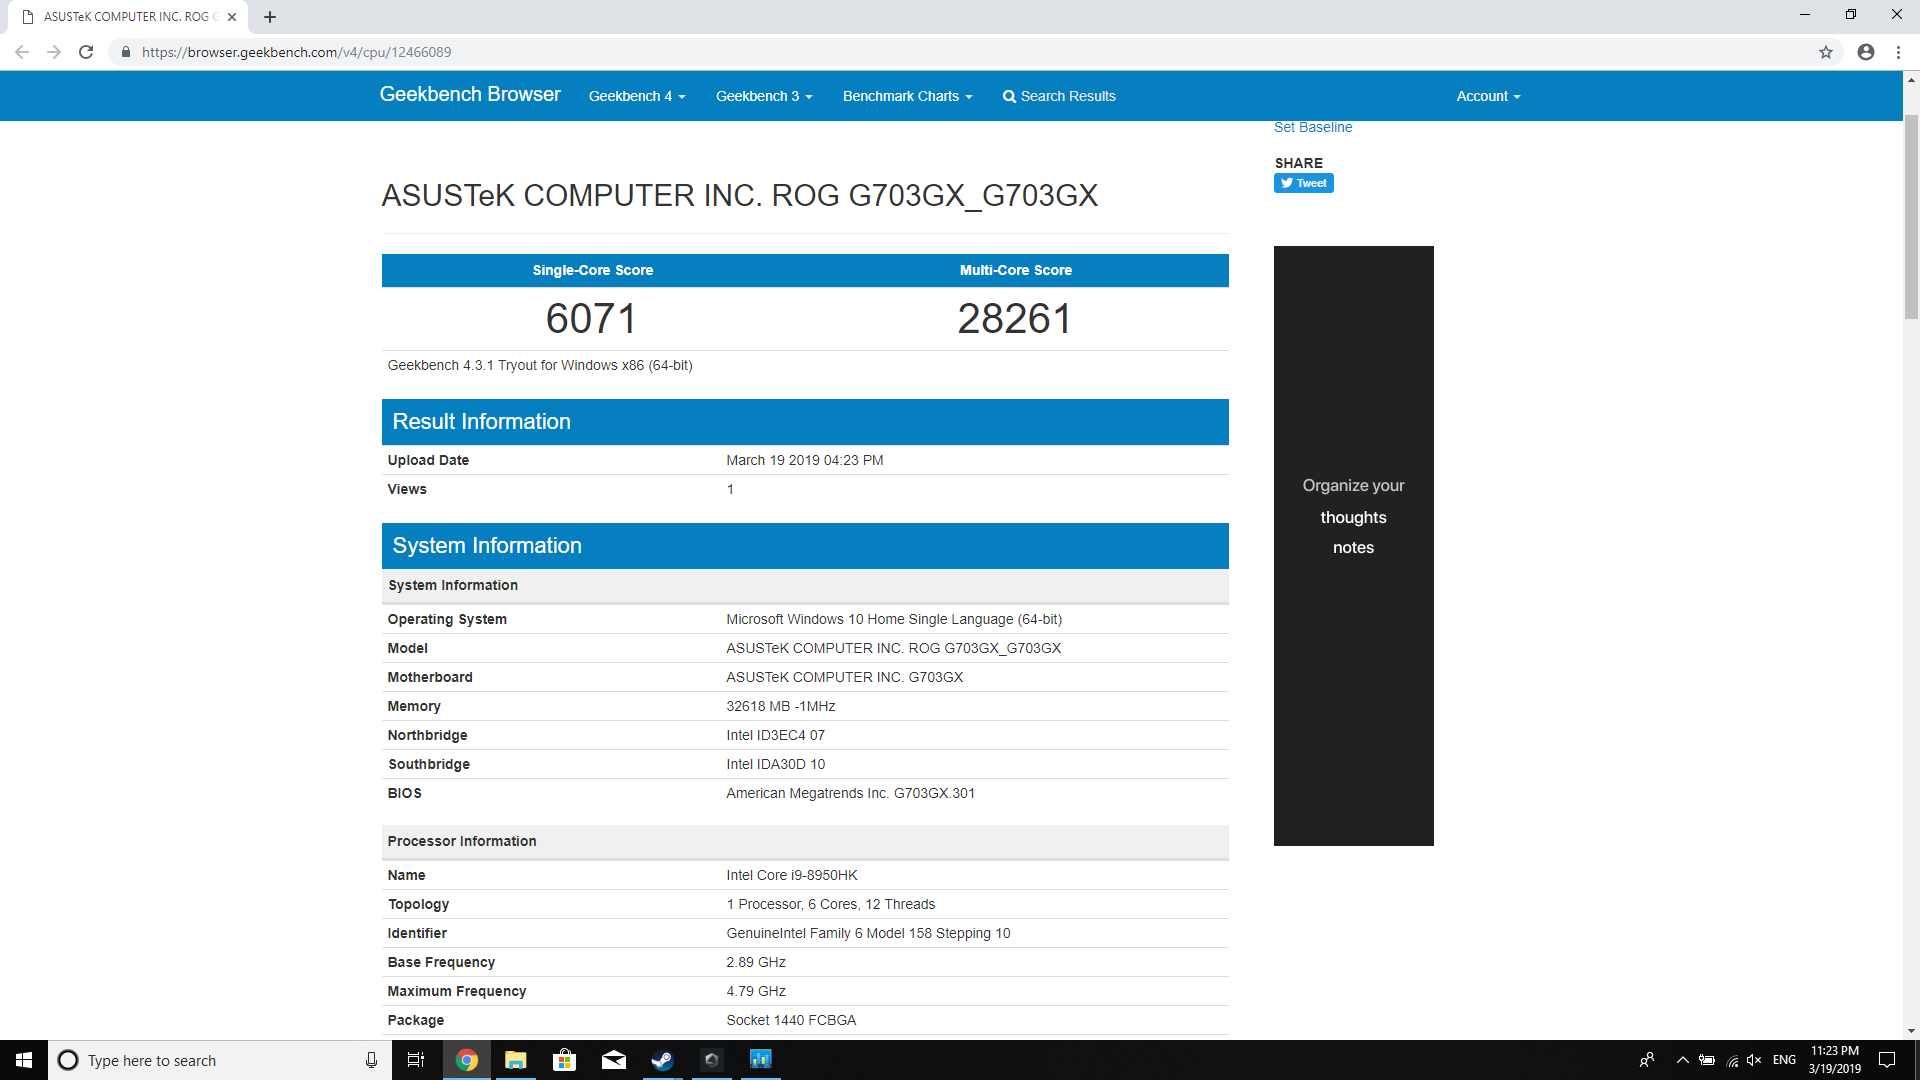Click the Geekbench 4.3.1 Tryout version text
The width and height of the screenshot is (1920, 1080).
point(540,365)
